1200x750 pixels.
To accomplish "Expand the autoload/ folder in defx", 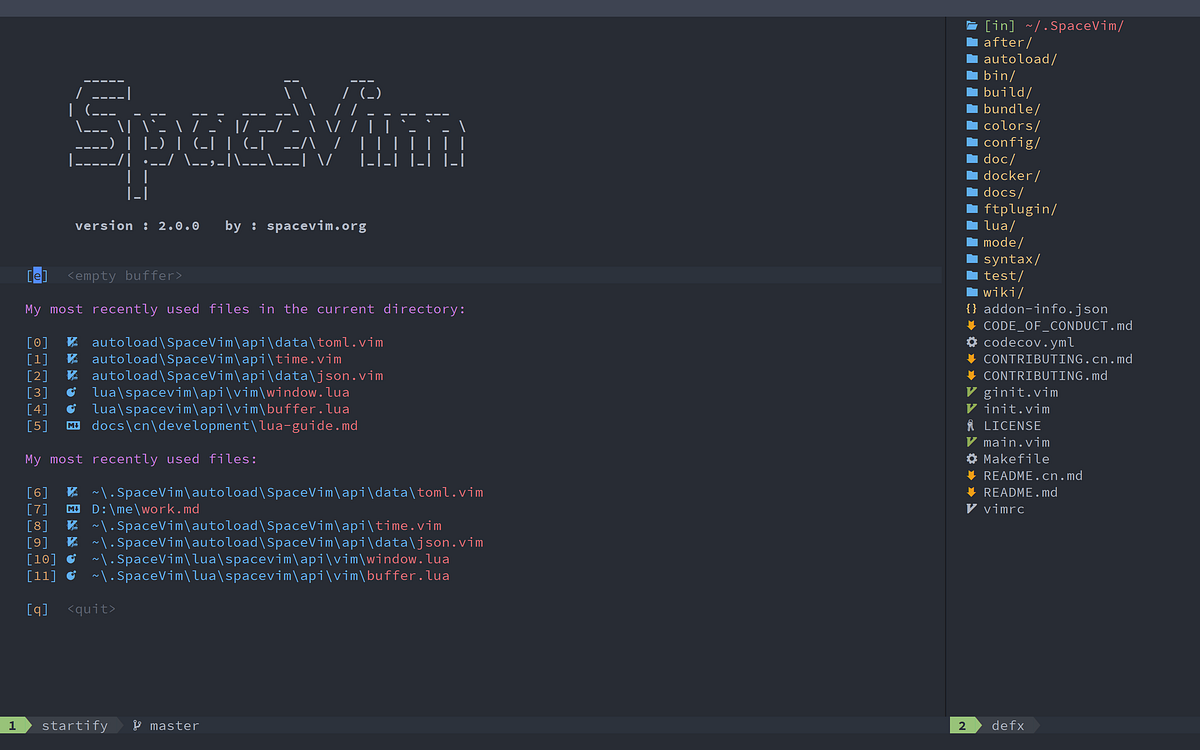I will click(x=1020, y=58).
